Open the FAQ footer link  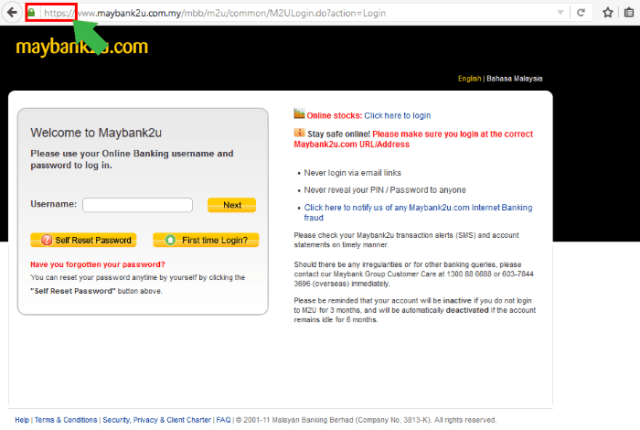click(x=223, y=420)
